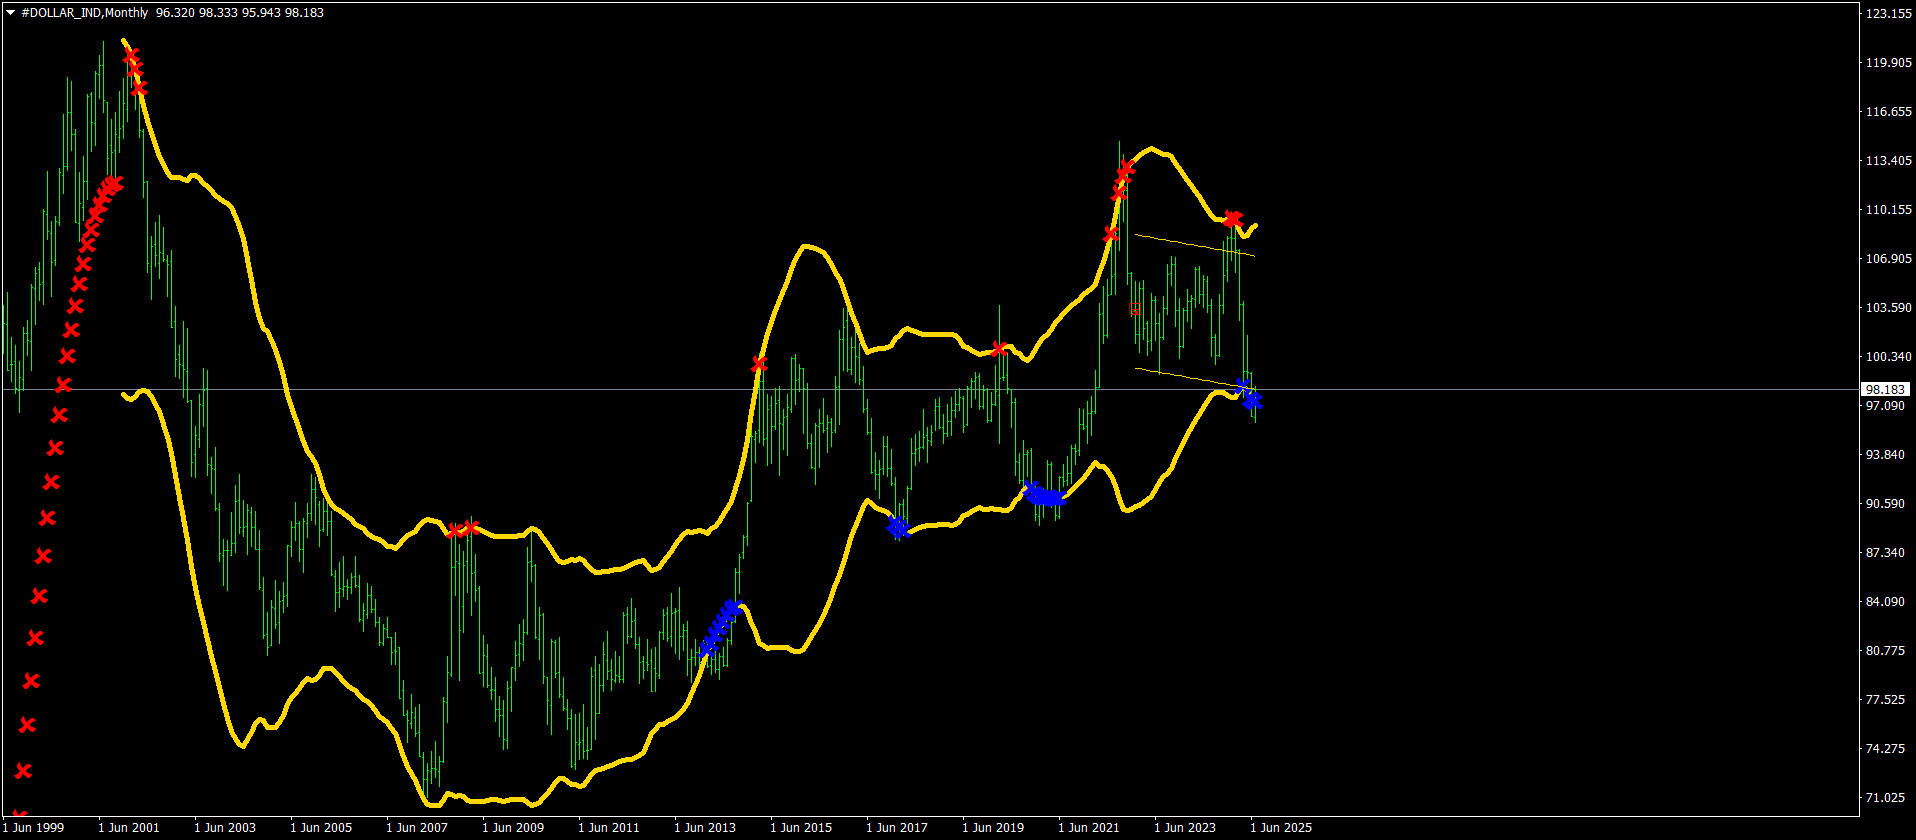Select red X cluster at the 2024 peak
Viewport: 1916px width, 840px height.
point(1233,219)
